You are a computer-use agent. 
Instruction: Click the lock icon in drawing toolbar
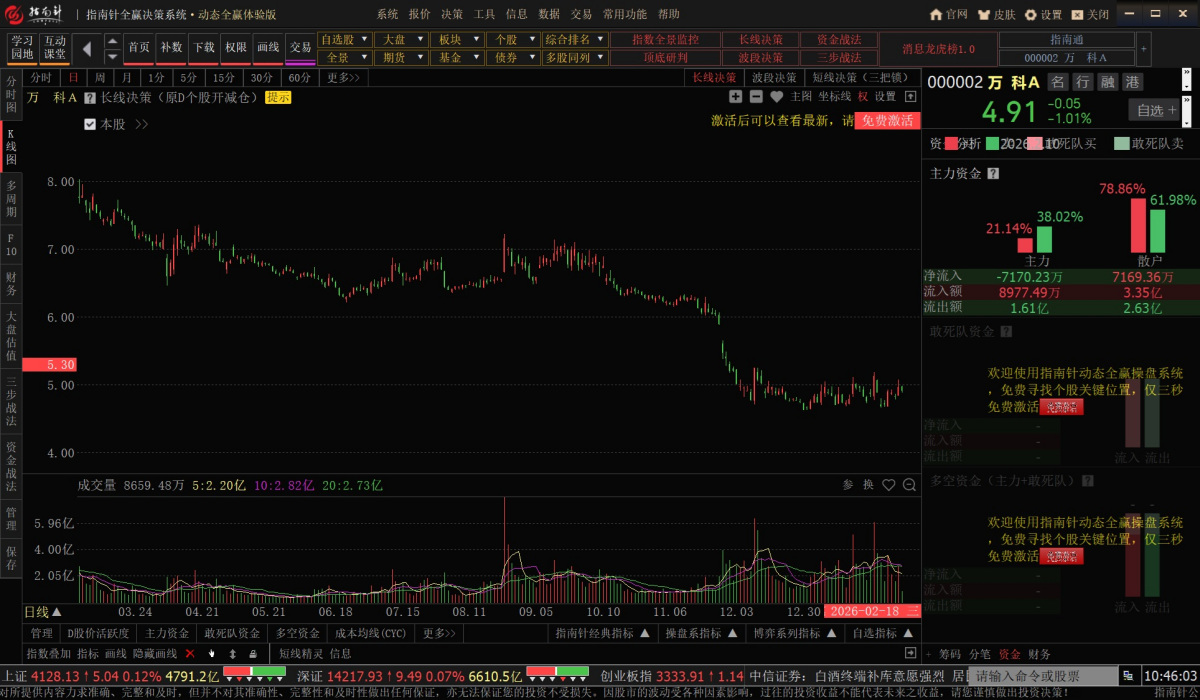tap(252, 653)
